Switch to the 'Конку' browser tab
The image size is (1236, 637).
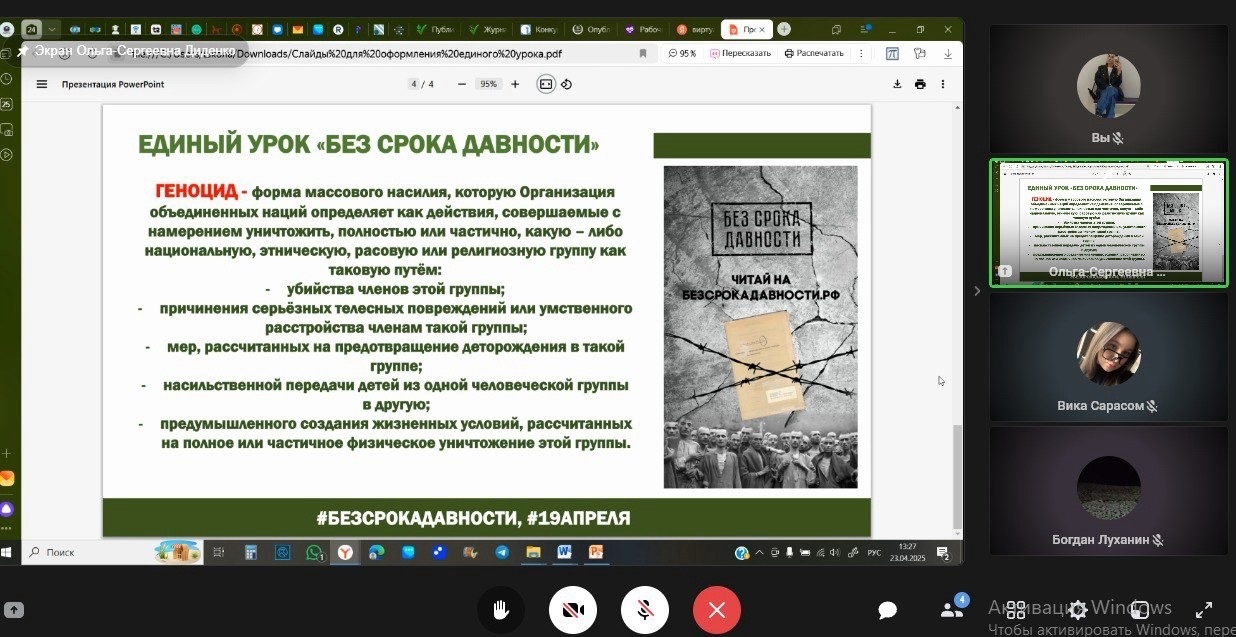click(540, 29)
